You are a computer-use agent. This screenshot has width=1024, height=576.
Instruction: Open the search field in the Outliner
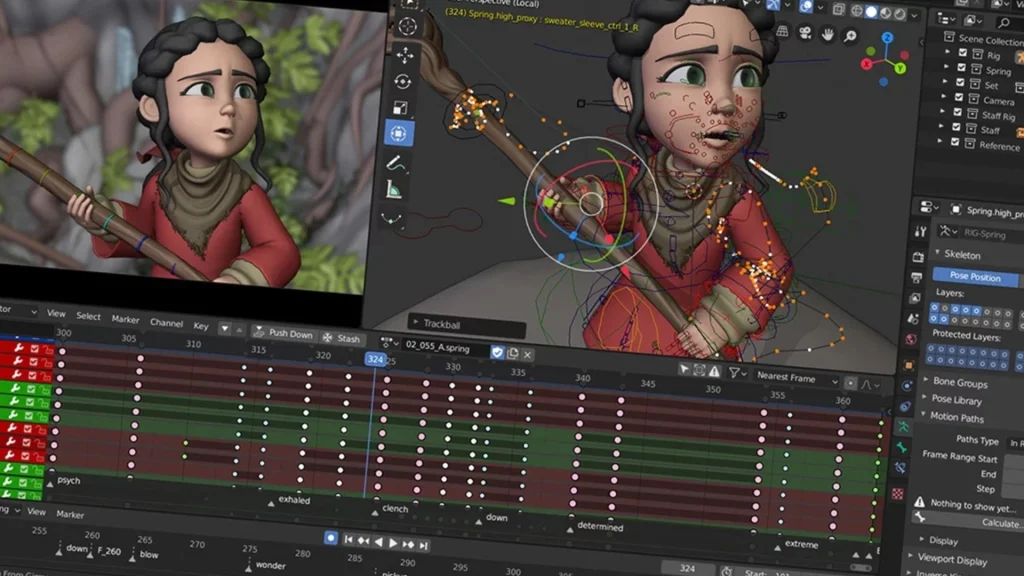(x=1005, y=21)
